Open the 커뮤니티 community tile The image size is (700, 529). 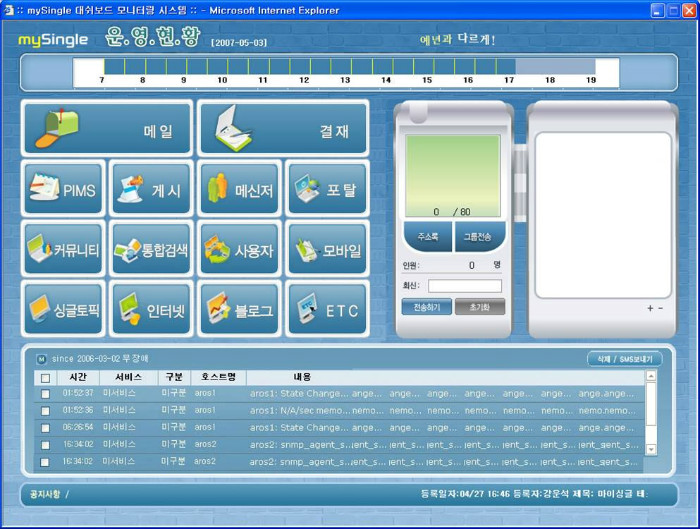pyautogui.click(x=63, y=249)
